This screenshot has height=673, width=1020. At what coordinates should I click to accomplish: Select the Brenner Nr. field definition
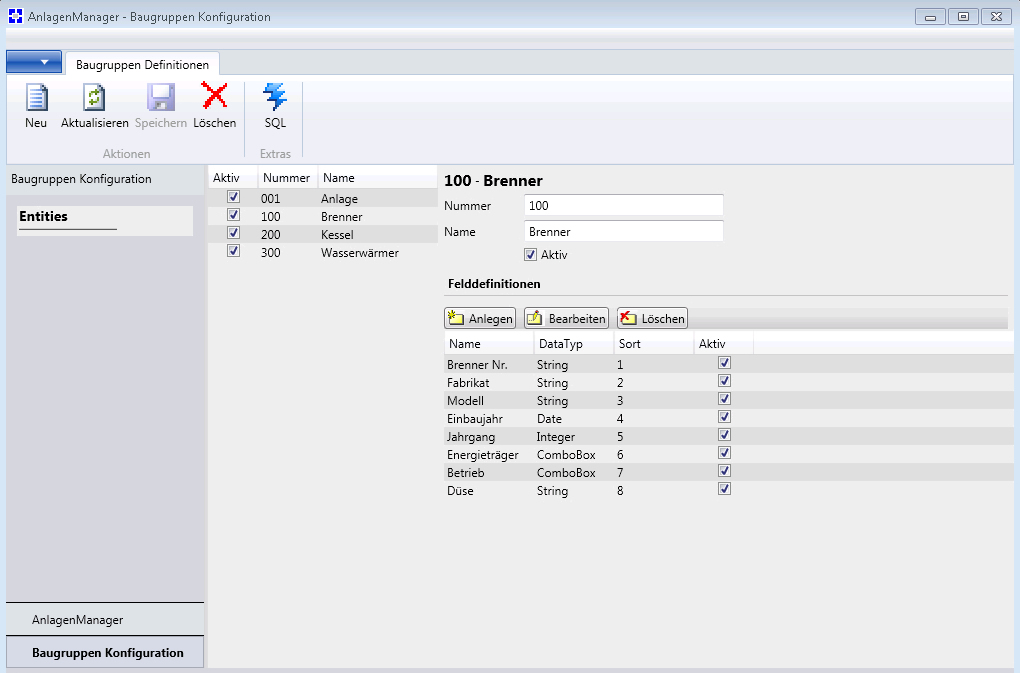[x=729, y=364]
